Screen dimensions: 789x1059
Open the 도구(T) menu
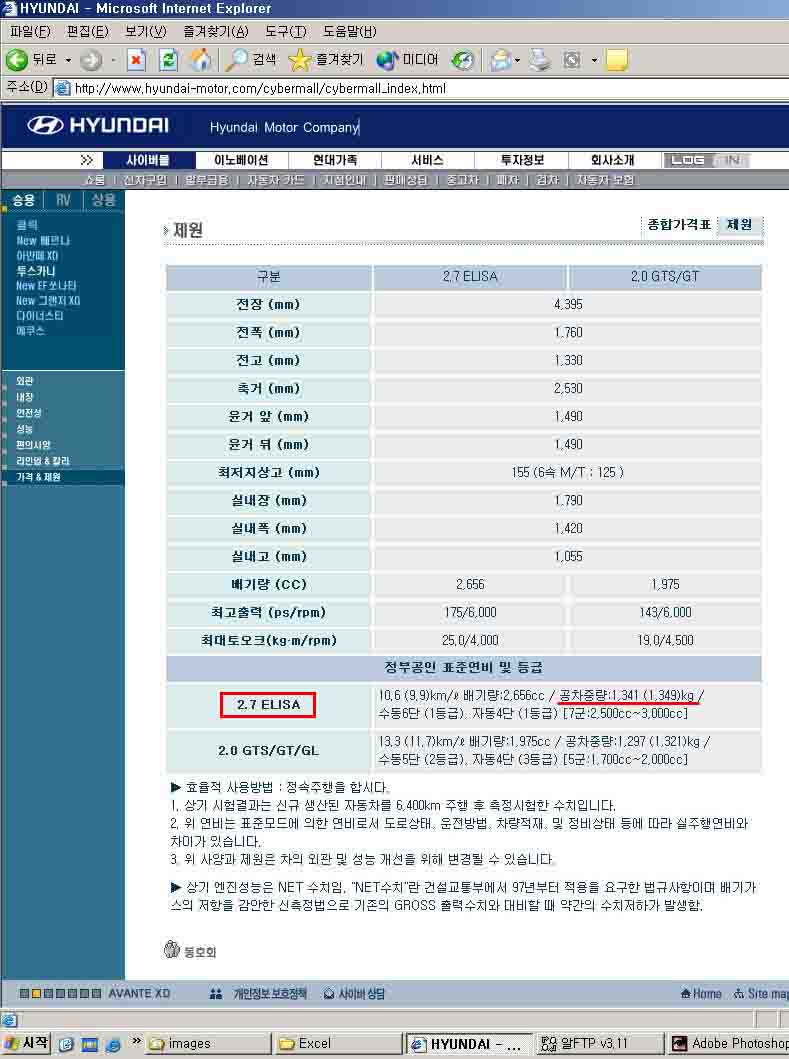click(x=286, y=32)
